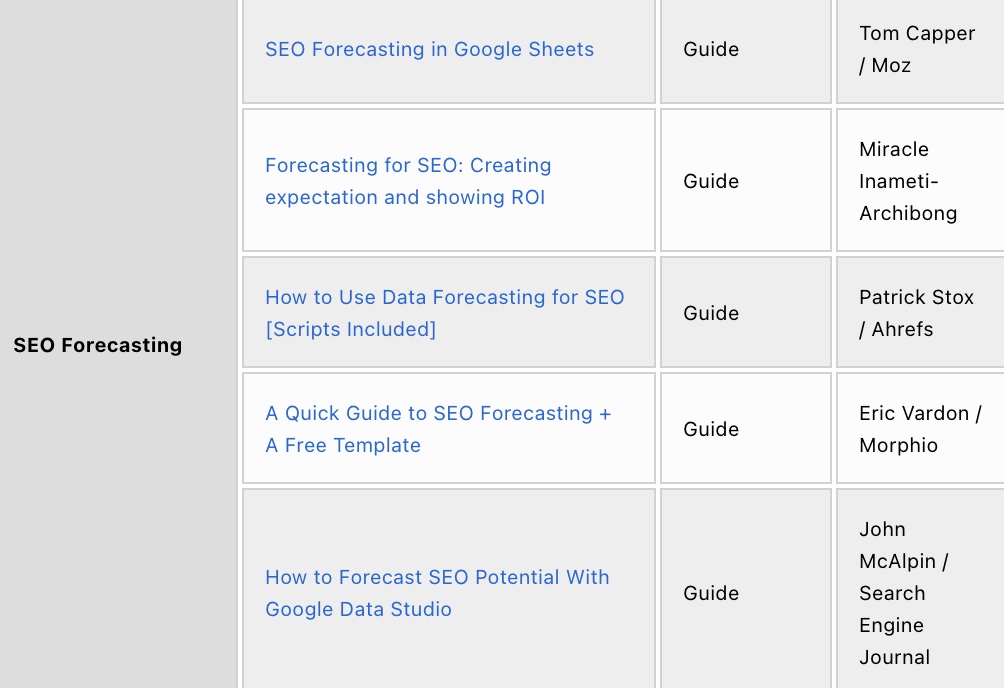Click the 'A Free Template' link text
The height and width of the screenshot is (688, 1004).
343,445
